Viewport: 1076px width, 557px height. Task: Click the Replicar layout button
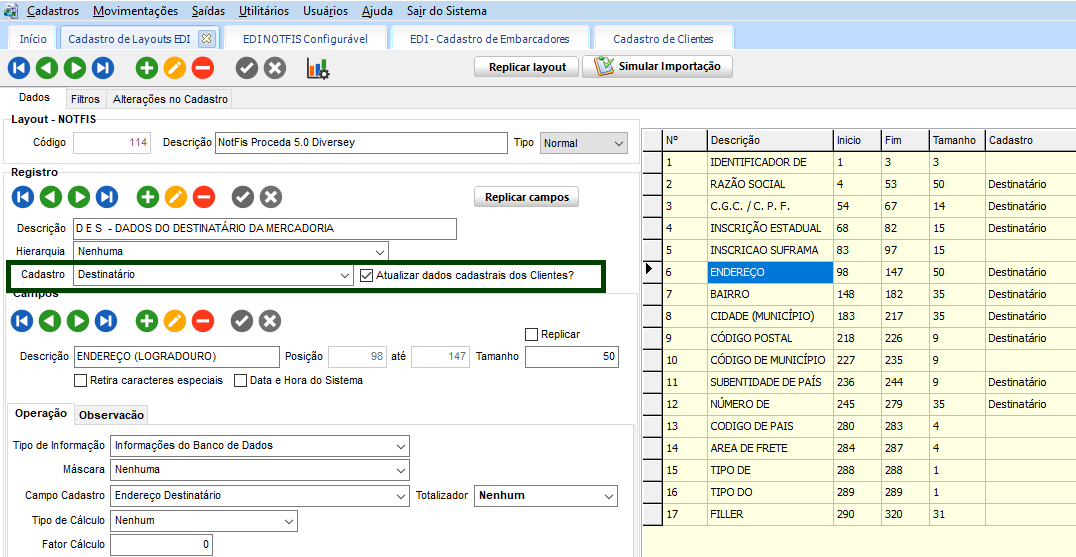click(x=527, y=67)
